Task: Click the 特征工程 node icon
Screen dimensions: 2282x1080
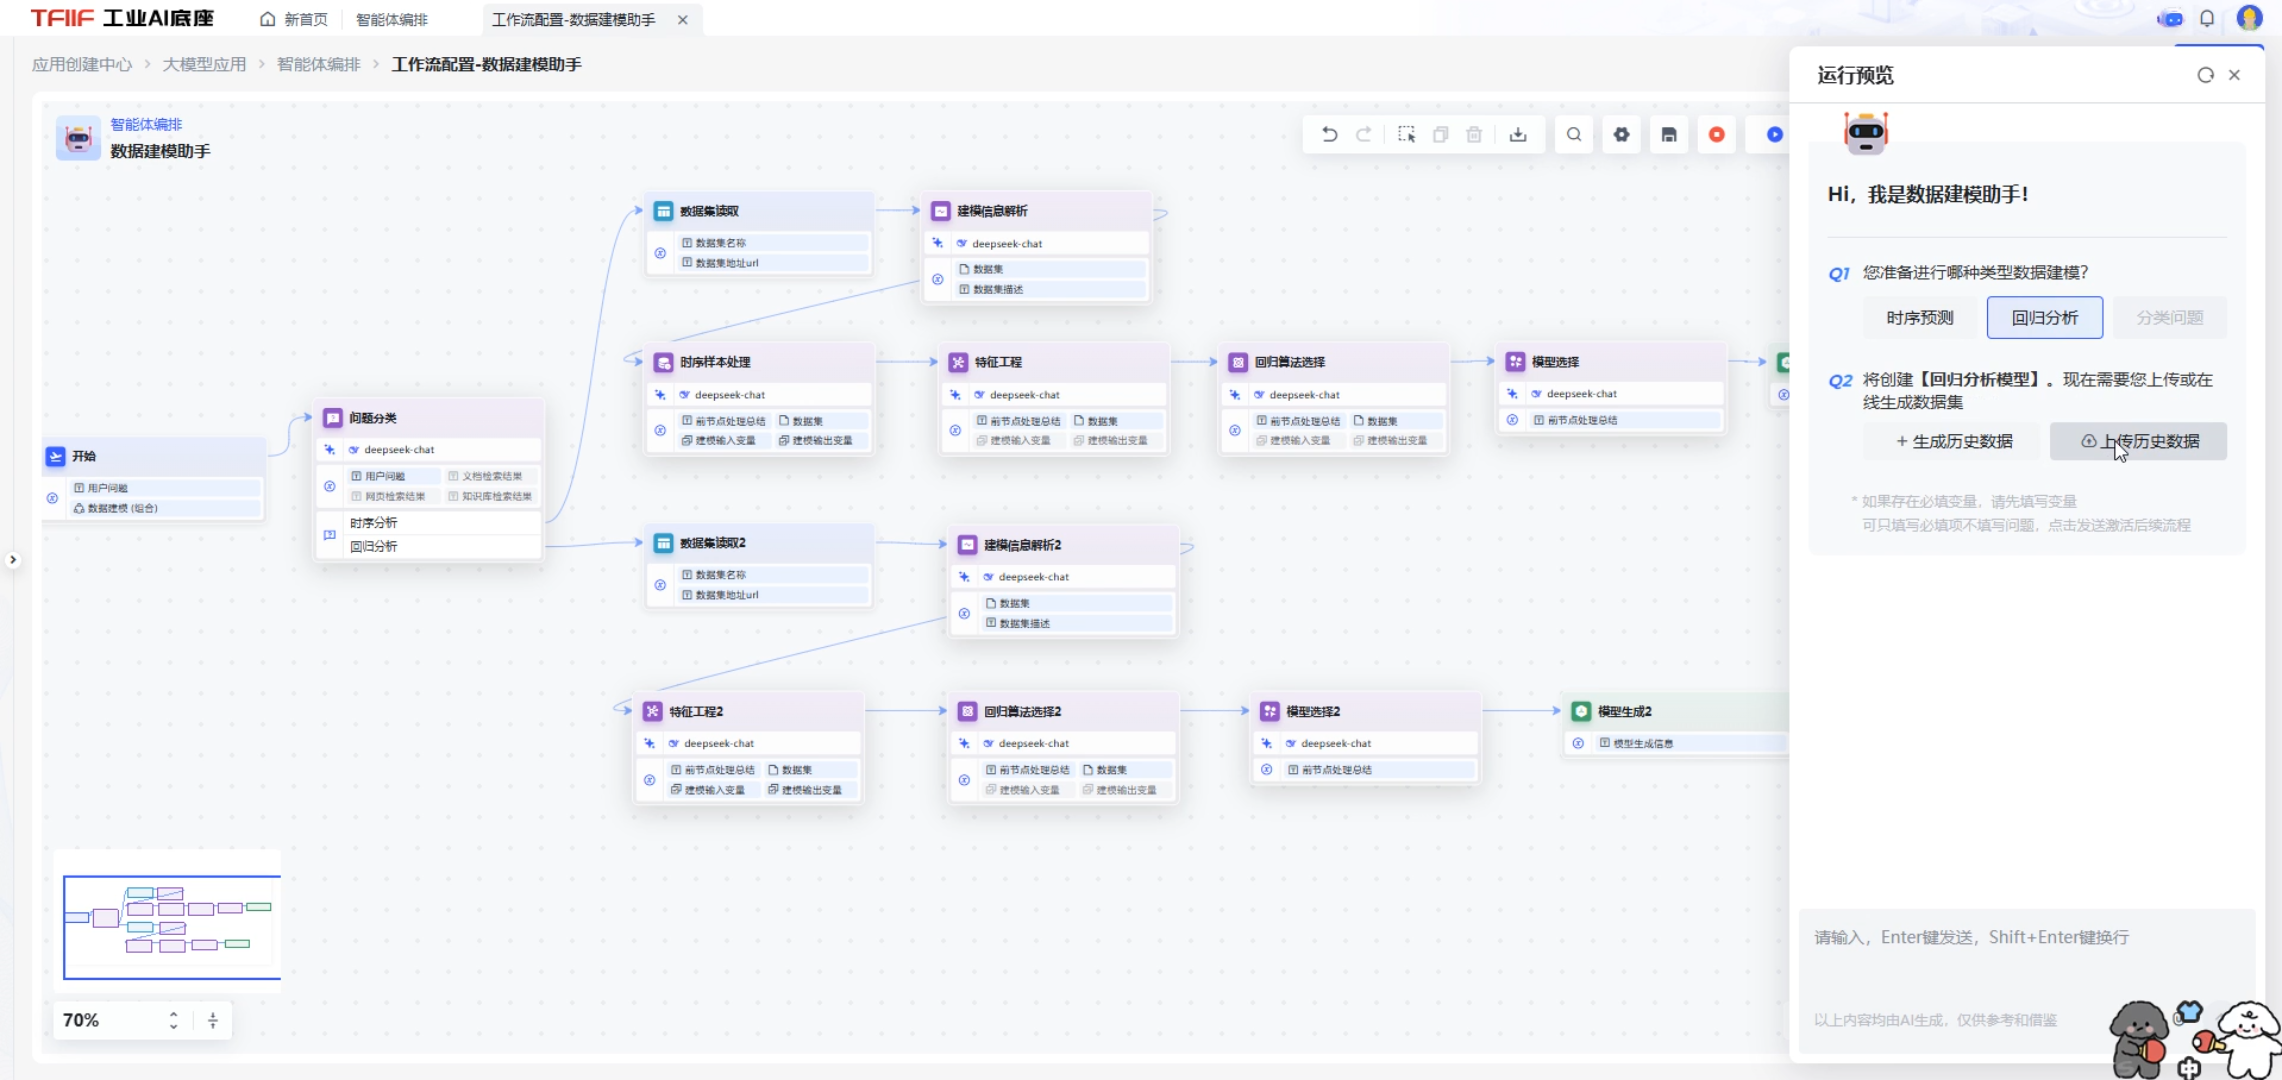Action: pyautogui.click(x=958, y=362)
